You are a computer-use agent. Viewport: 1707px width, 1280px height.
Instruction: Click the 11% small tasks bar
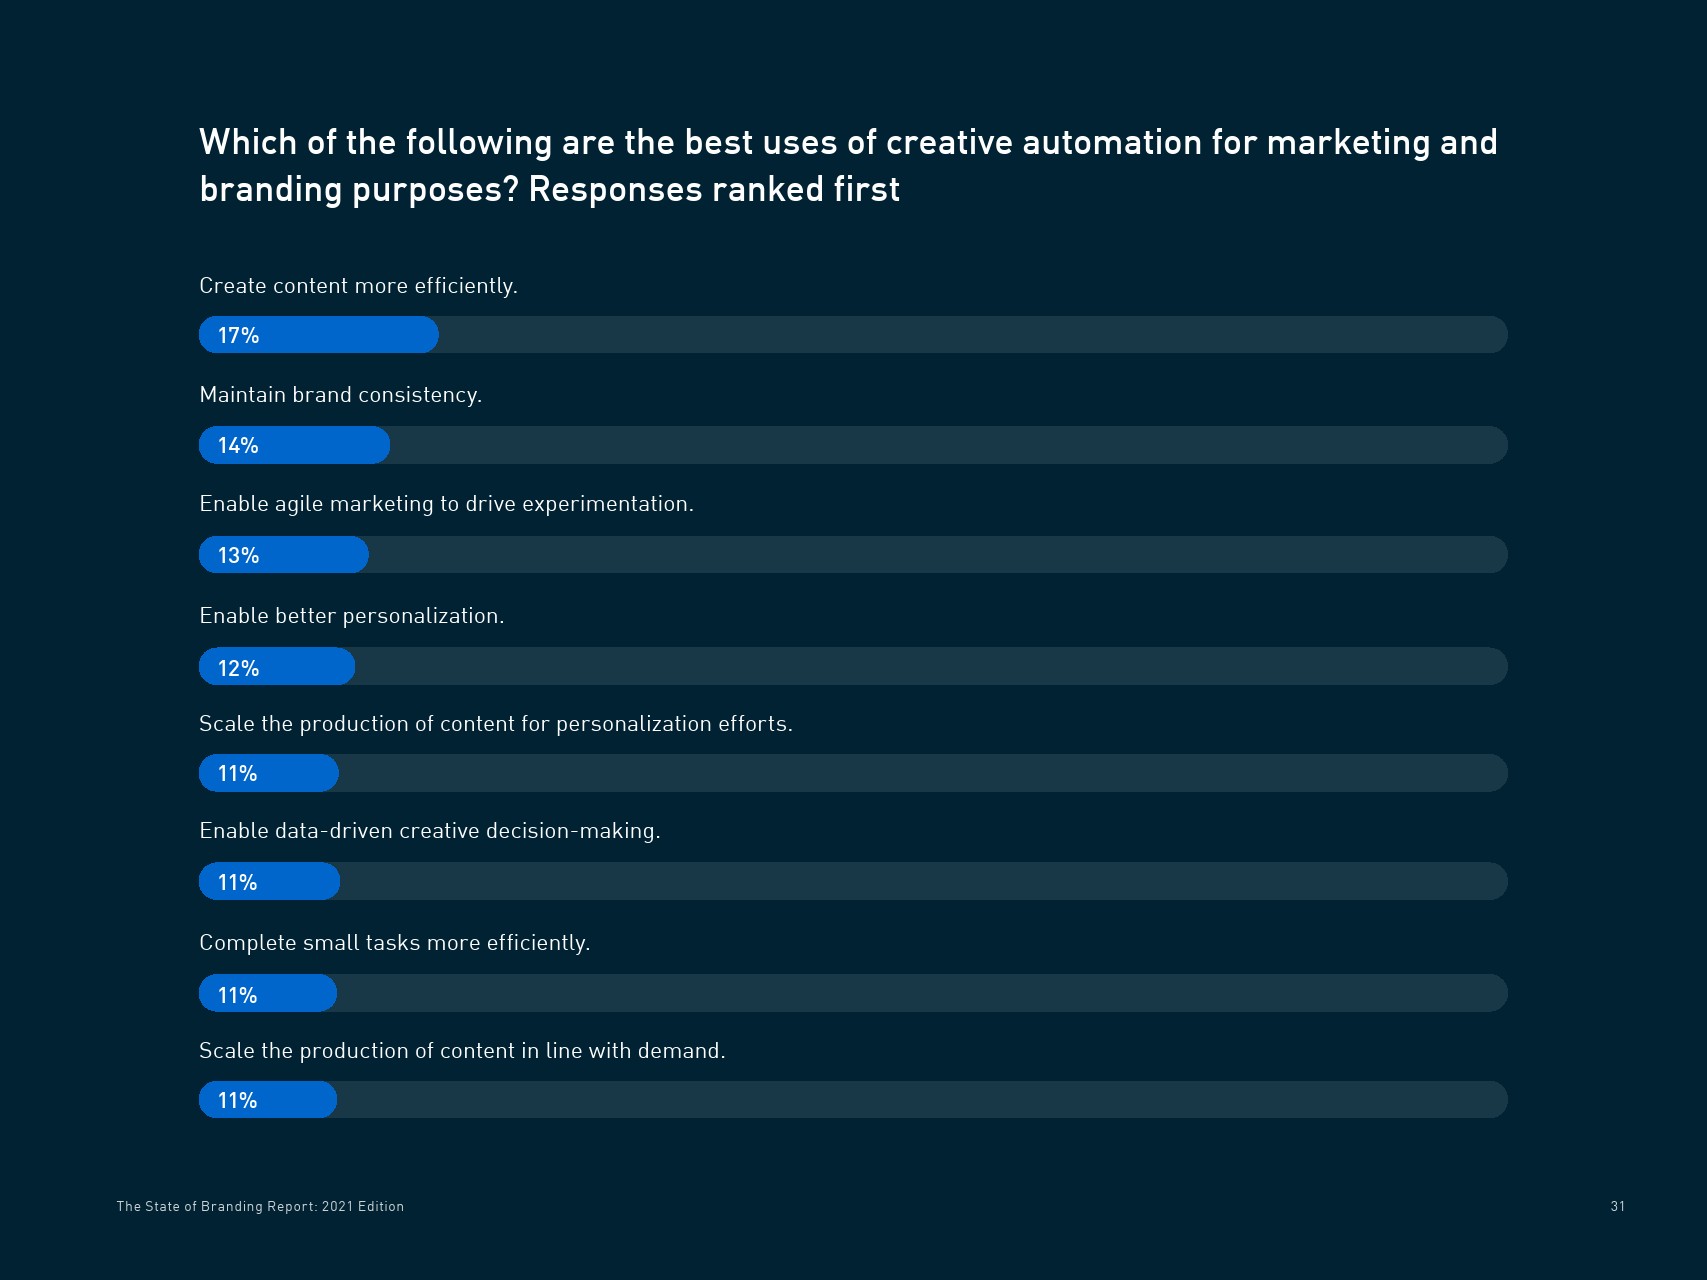pos(268,994)
